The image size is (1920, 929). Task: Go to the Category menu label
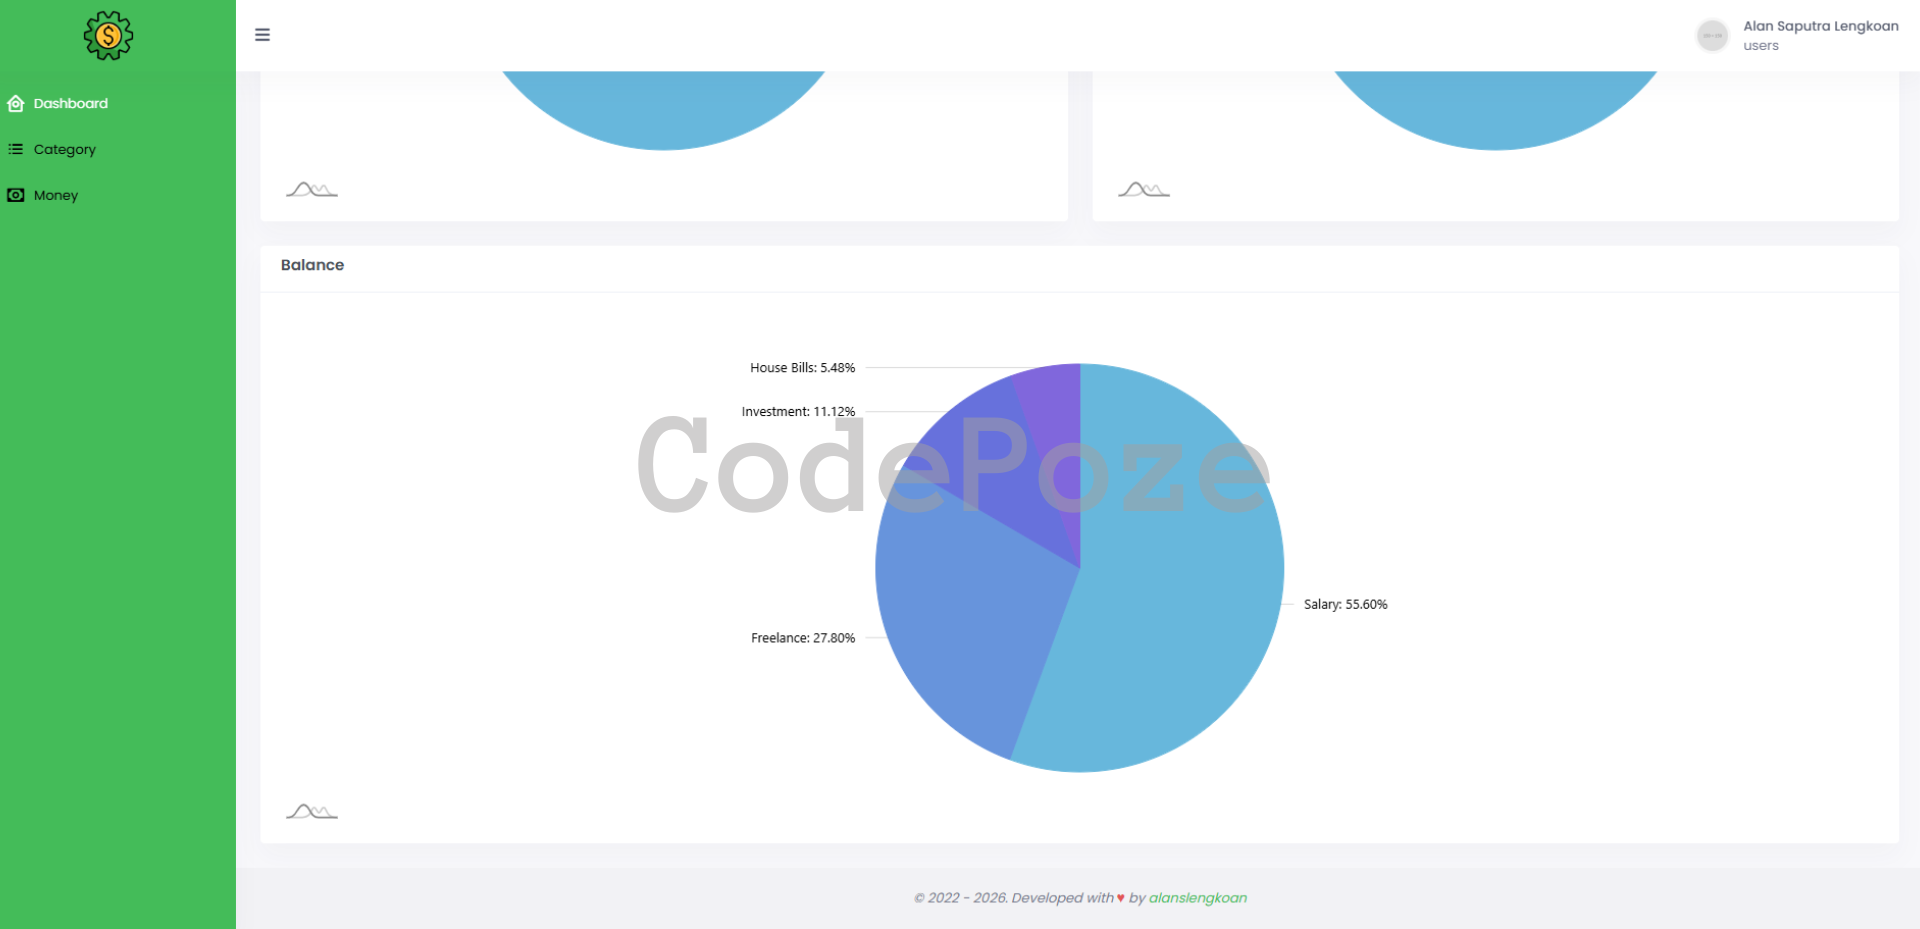[65, 149]
